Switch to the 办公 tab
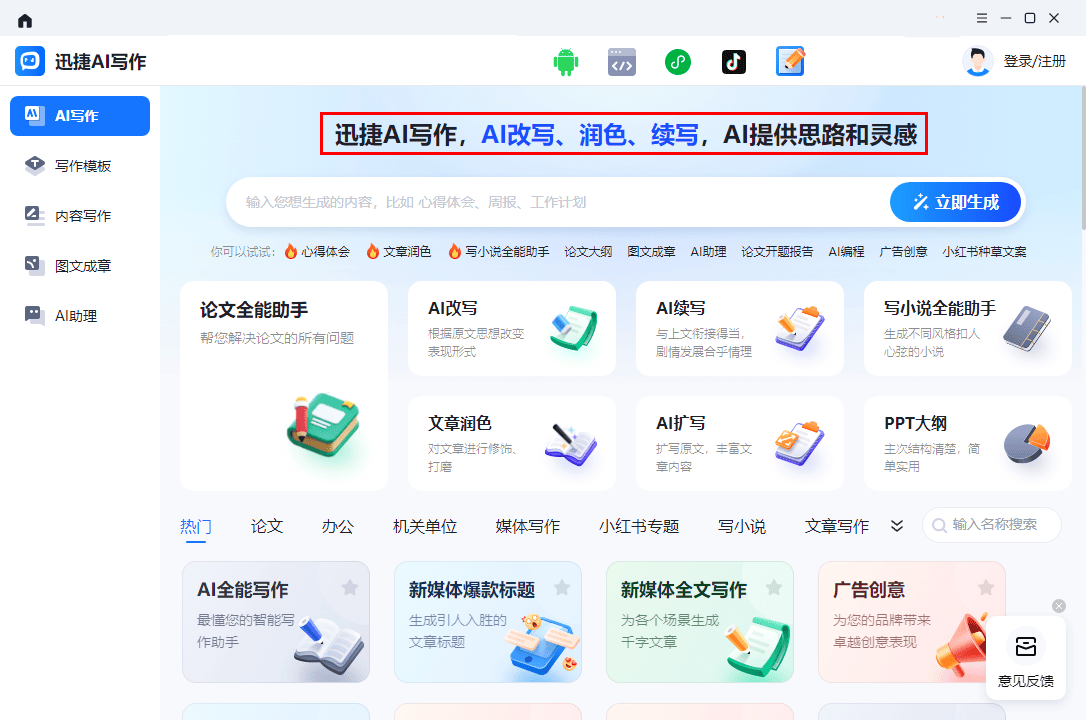The width and height of the screenshot is (1086, 720). 338,527
